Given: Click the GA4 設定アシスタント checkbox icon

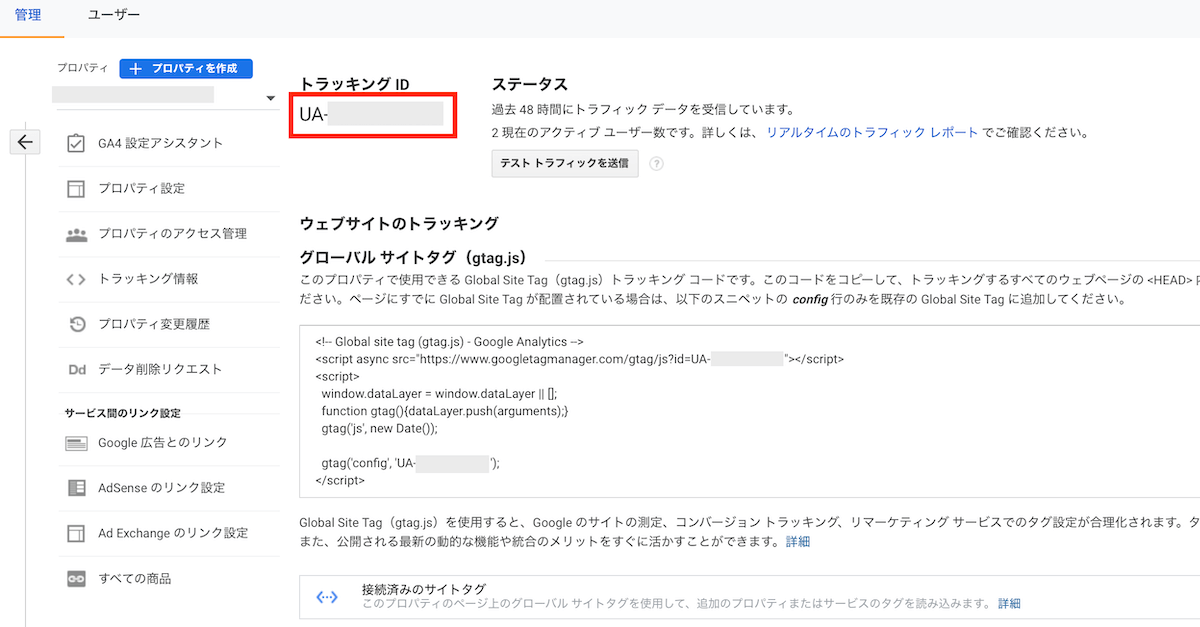Looking at the screenshot, I should 76,143.
